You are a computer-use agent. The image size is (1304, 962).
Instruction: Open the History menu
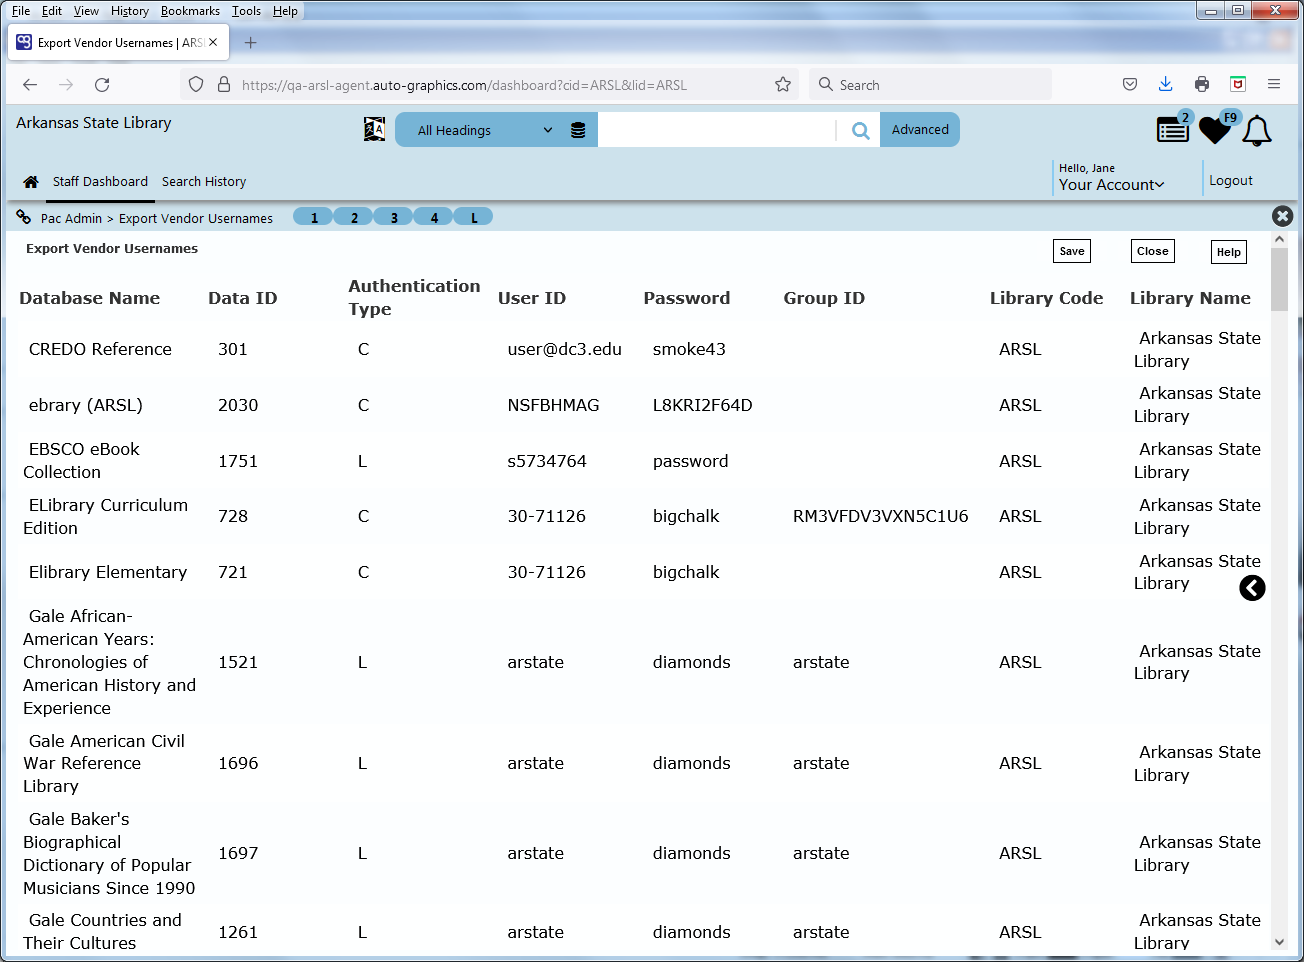pos(130,11)
